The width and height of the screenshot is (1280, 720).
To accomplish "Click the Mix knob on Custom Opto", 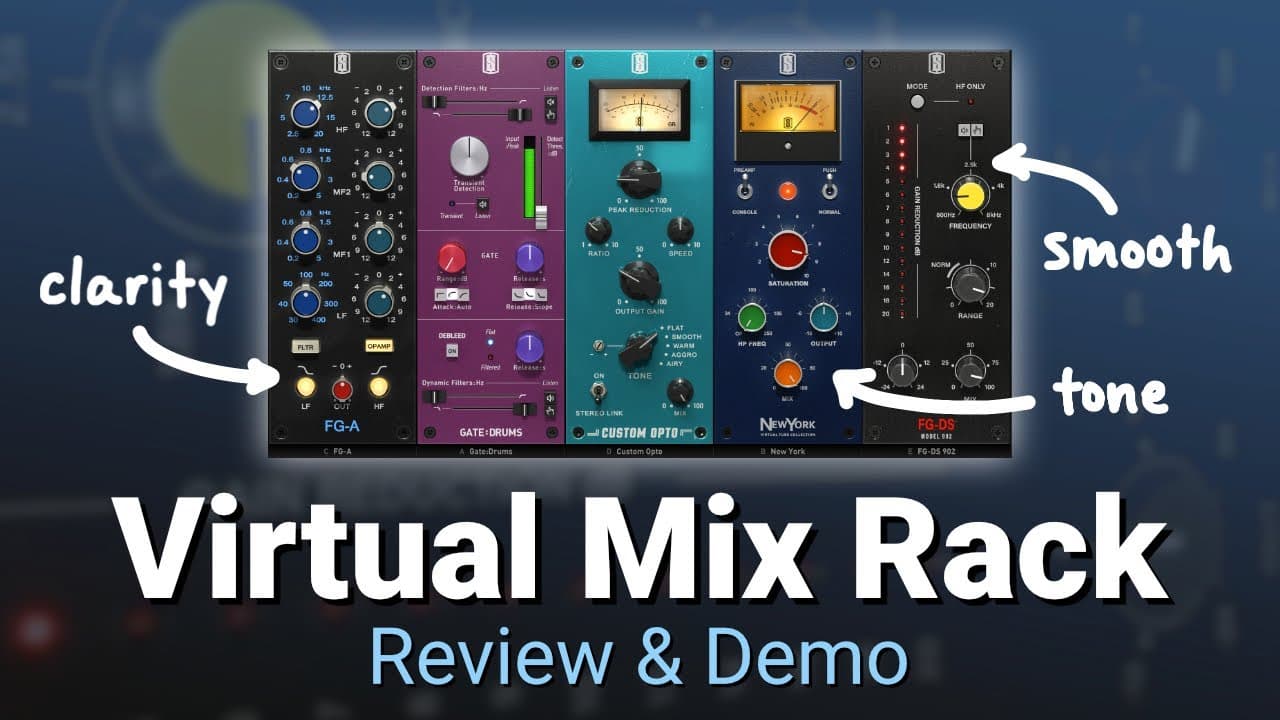I will (680, 390).
